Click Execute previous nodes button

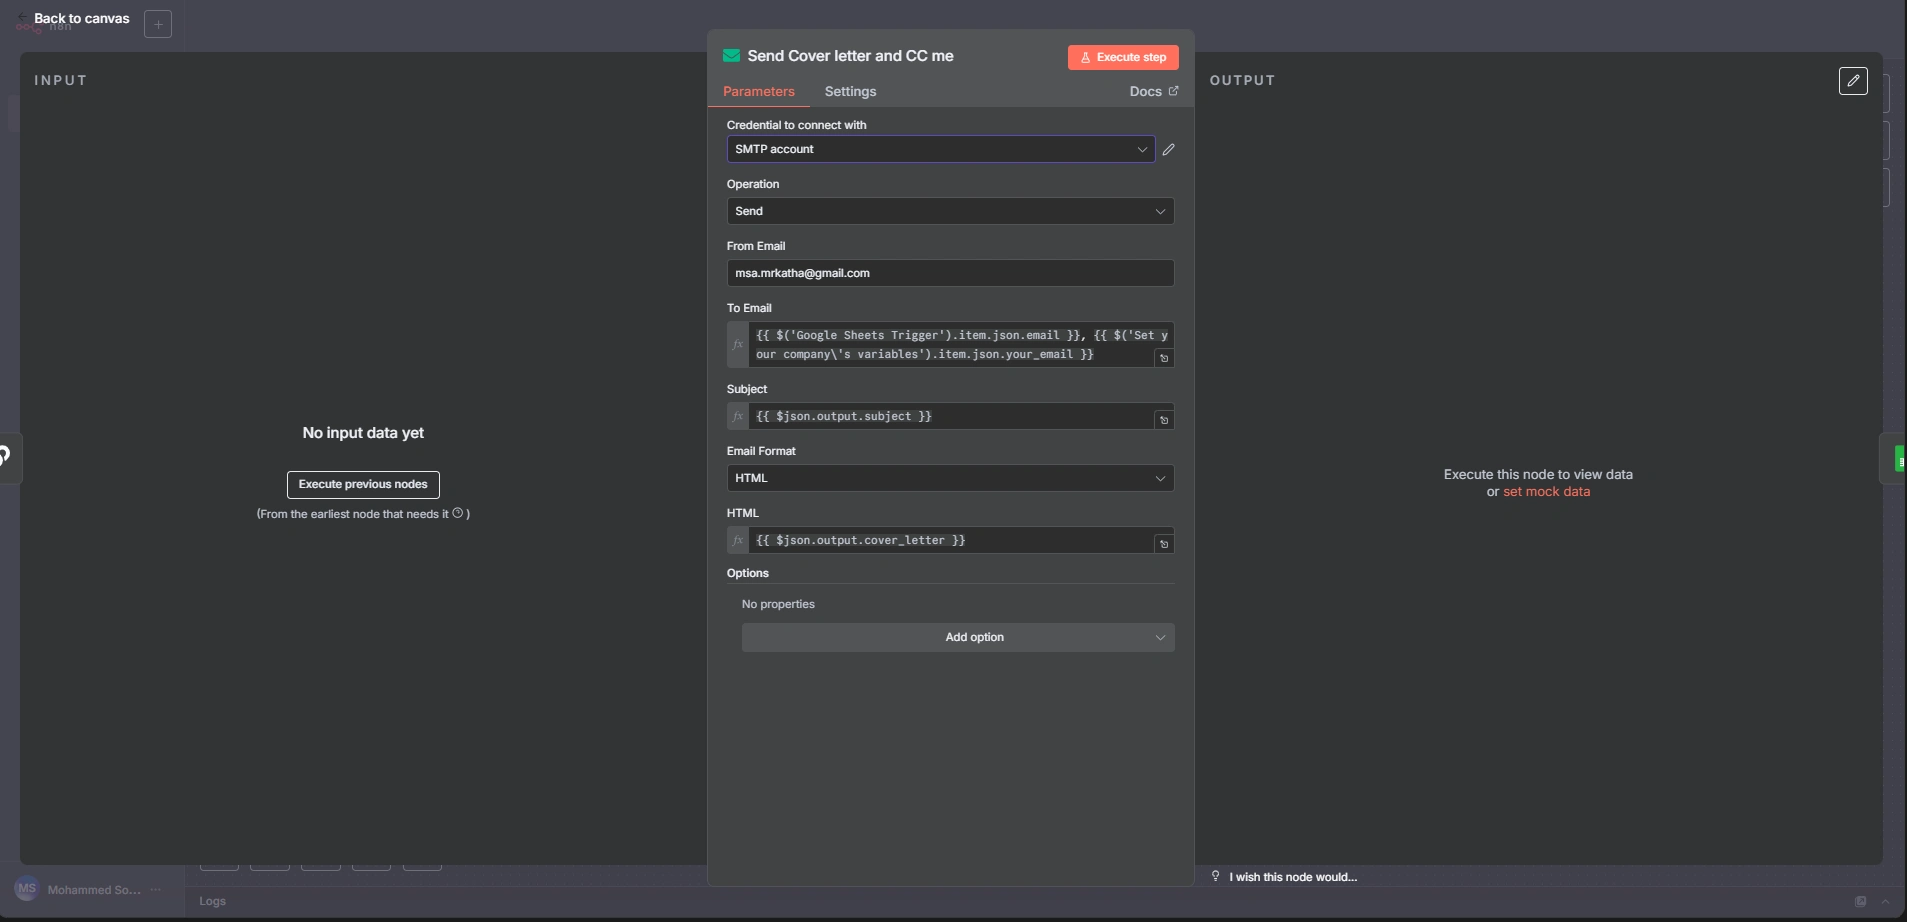(x=363, y=484)
